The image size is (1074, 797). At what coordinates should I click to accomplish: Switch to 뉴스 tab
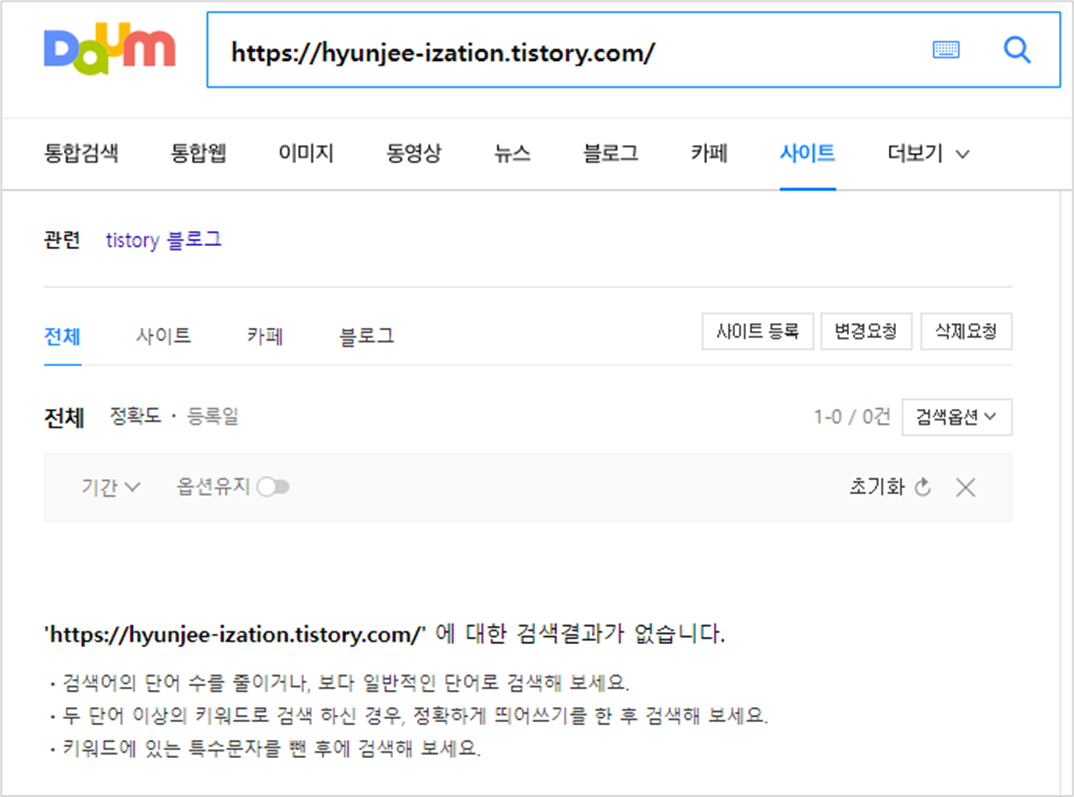point(512,153)
